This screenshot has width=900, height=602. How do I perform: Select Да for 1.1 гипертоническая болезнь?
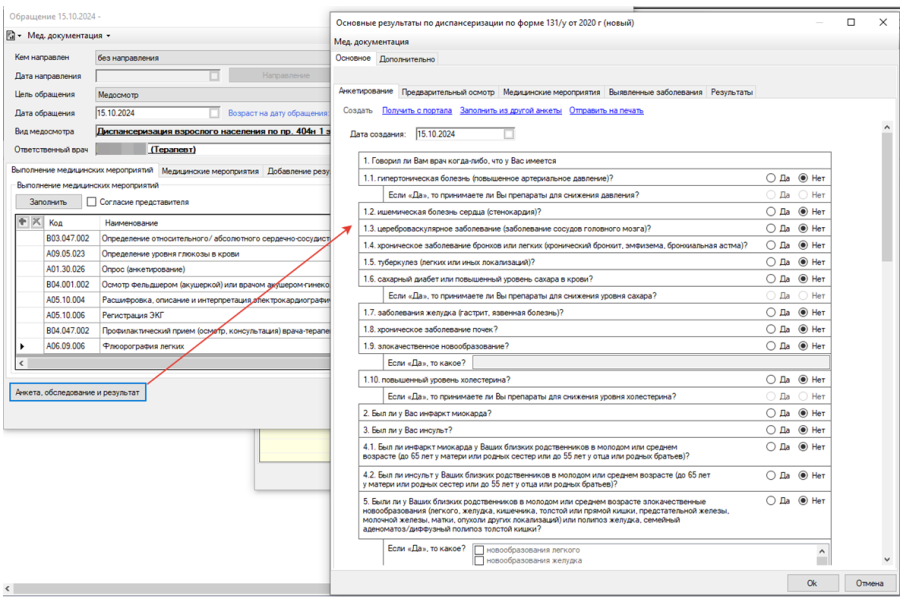coord(771,178)
